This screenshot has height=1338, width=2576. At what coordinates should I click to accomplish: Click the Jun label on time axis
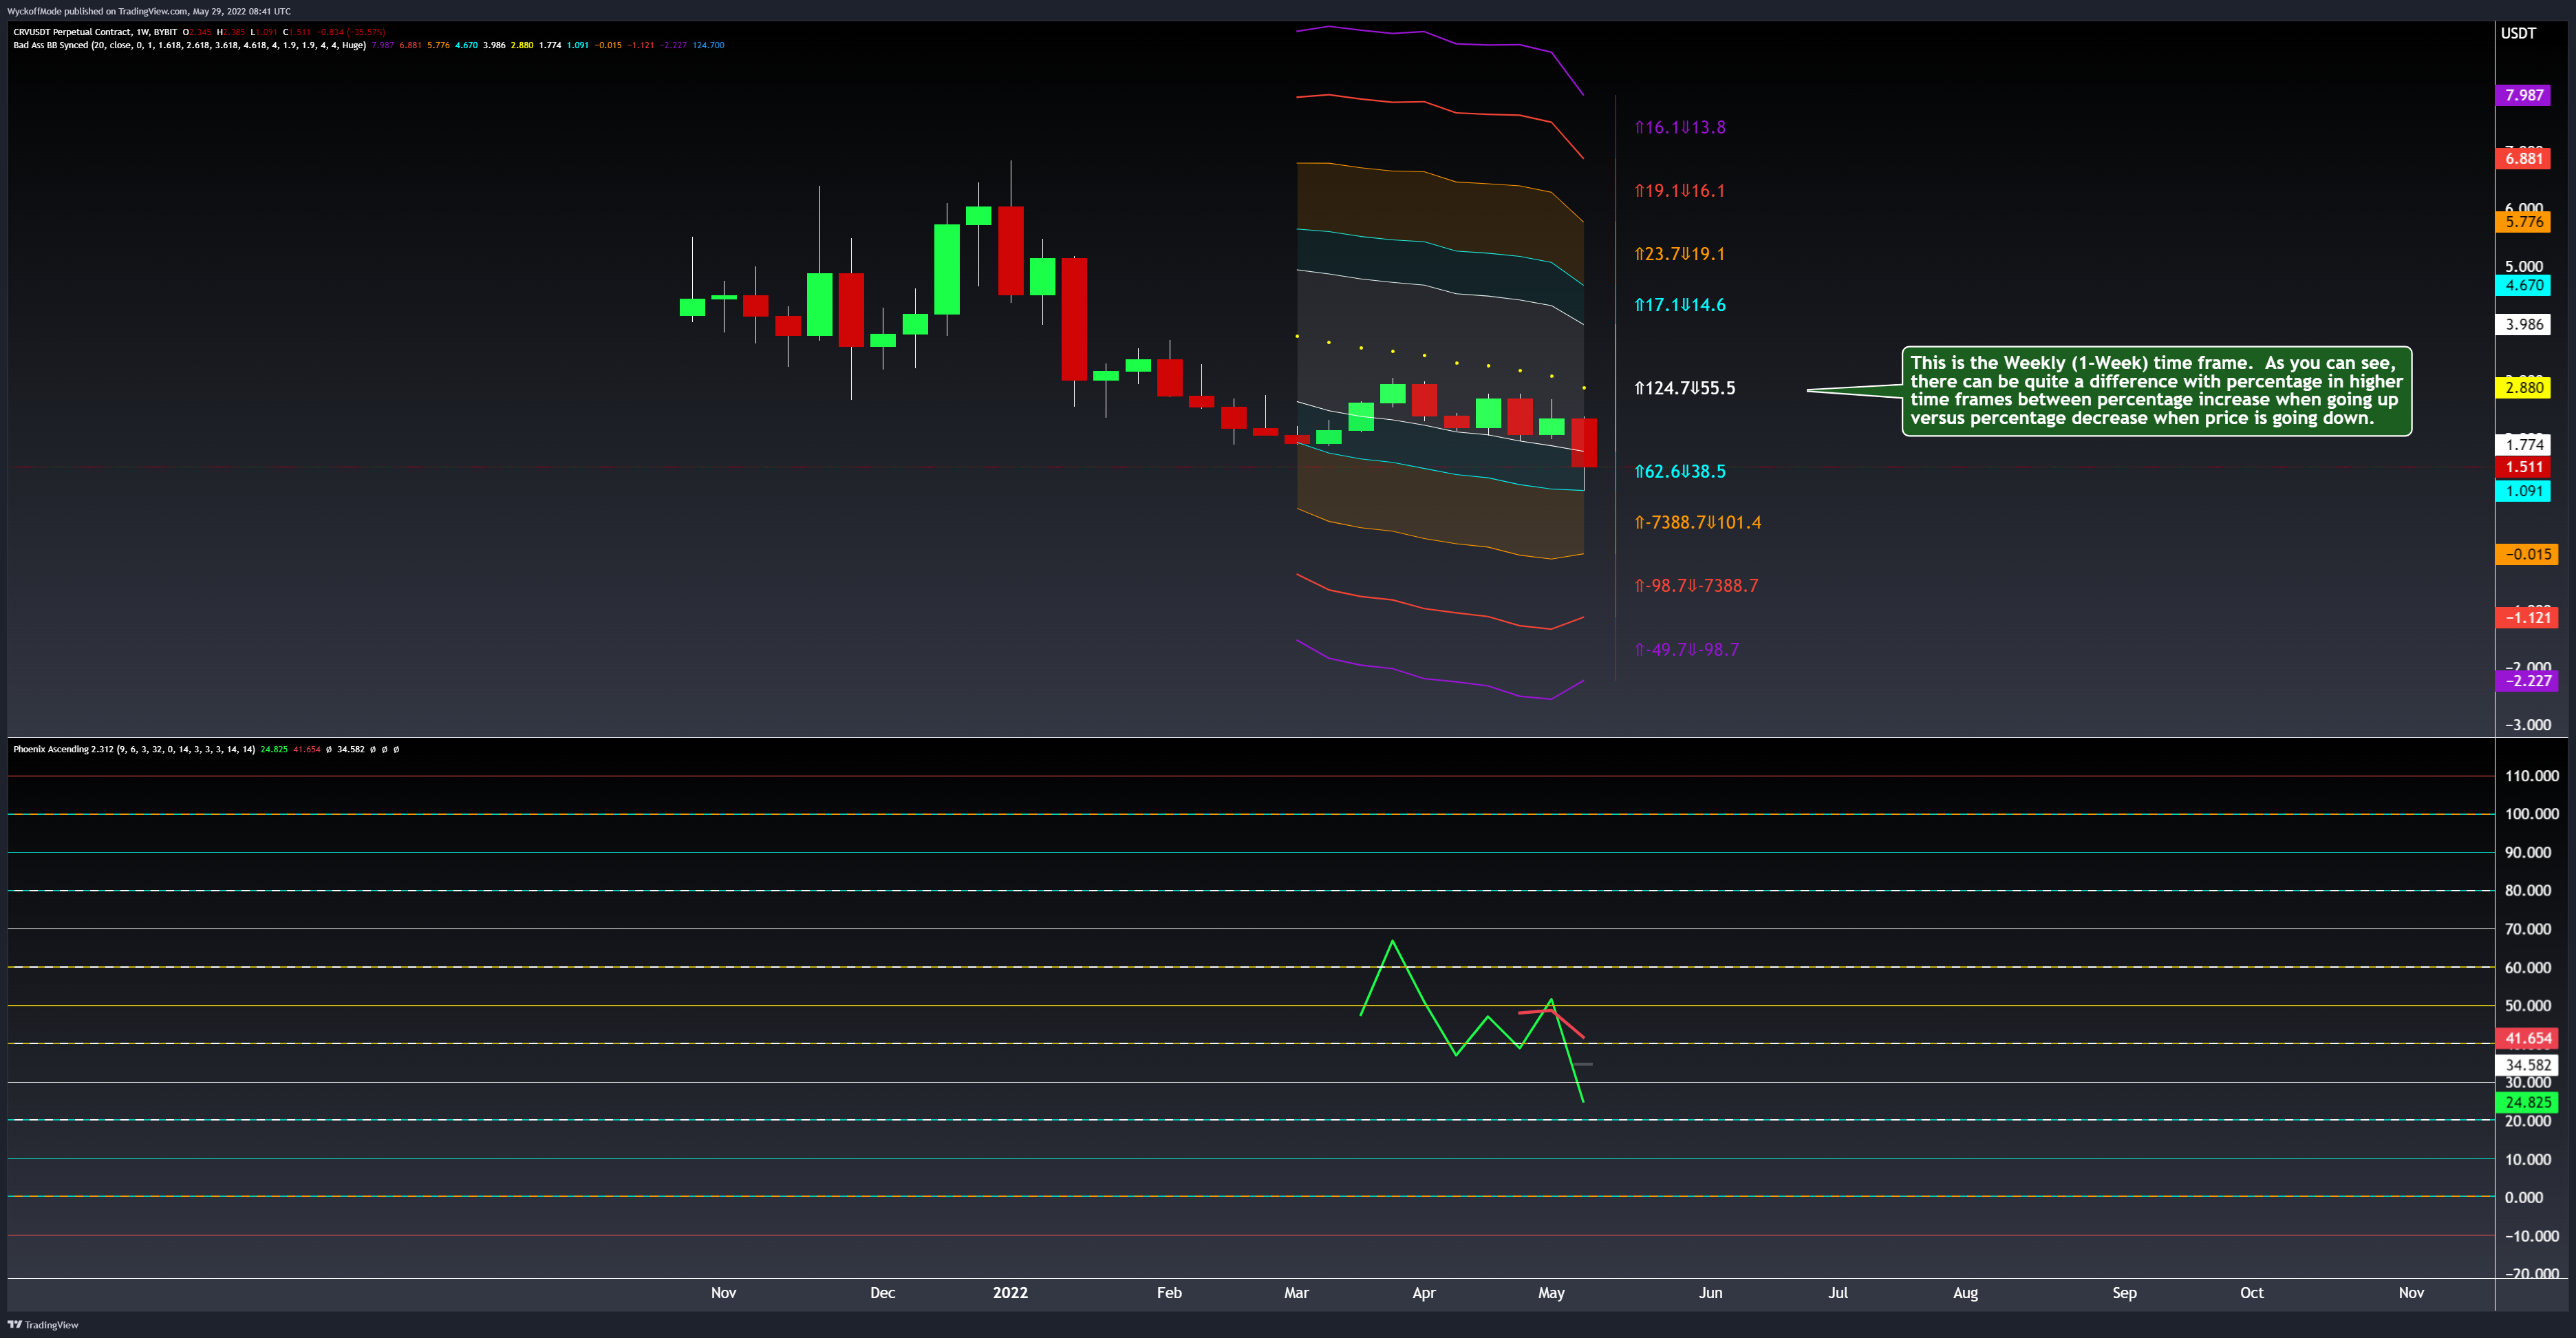pos(1710,1292)
